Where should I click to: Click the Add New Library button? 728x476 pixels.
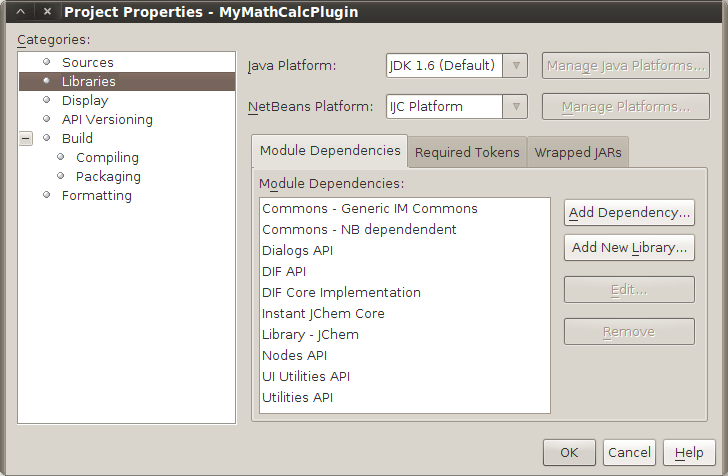coord(629,248)
